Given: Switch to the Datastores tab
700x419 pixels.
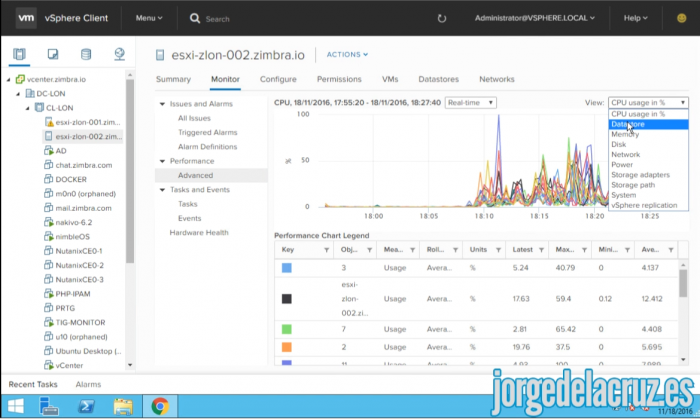Looking at the screenshot, I should [438, 79].
